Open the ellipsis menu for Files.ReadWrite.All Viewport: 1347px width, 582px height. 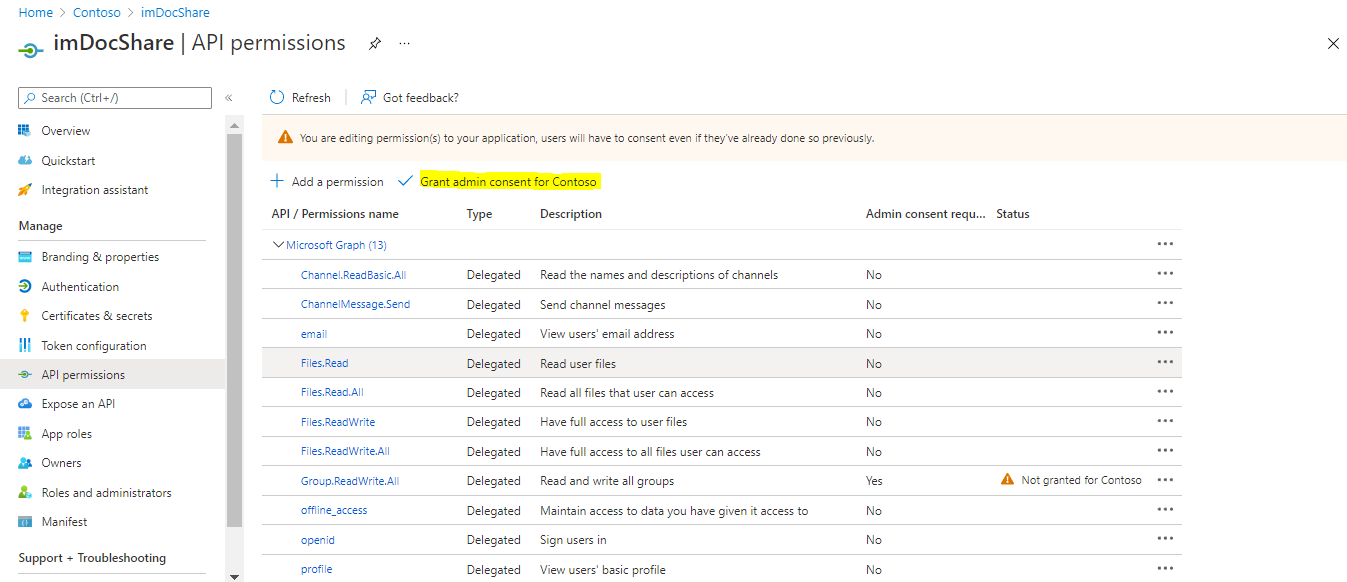point(1165,451)
